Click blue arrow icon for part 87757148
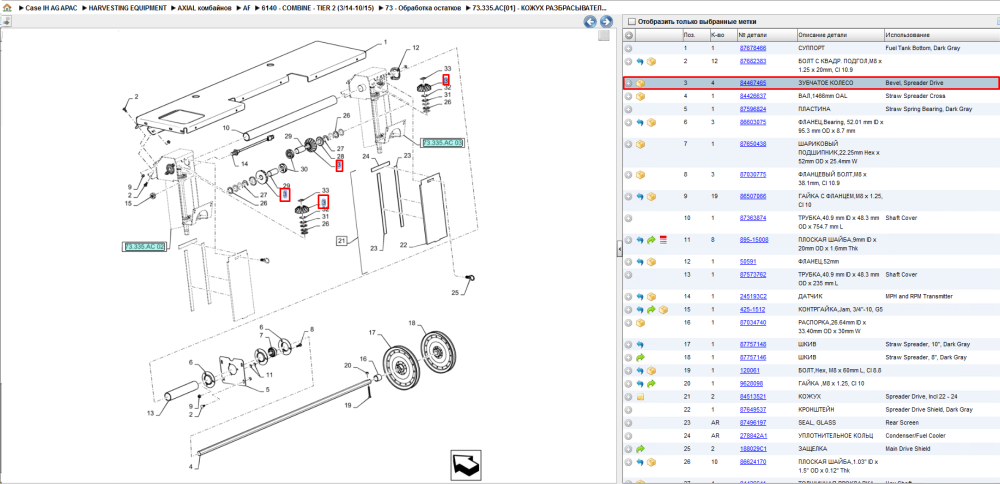Screen dimensions: 1000x484 (640, 345)
